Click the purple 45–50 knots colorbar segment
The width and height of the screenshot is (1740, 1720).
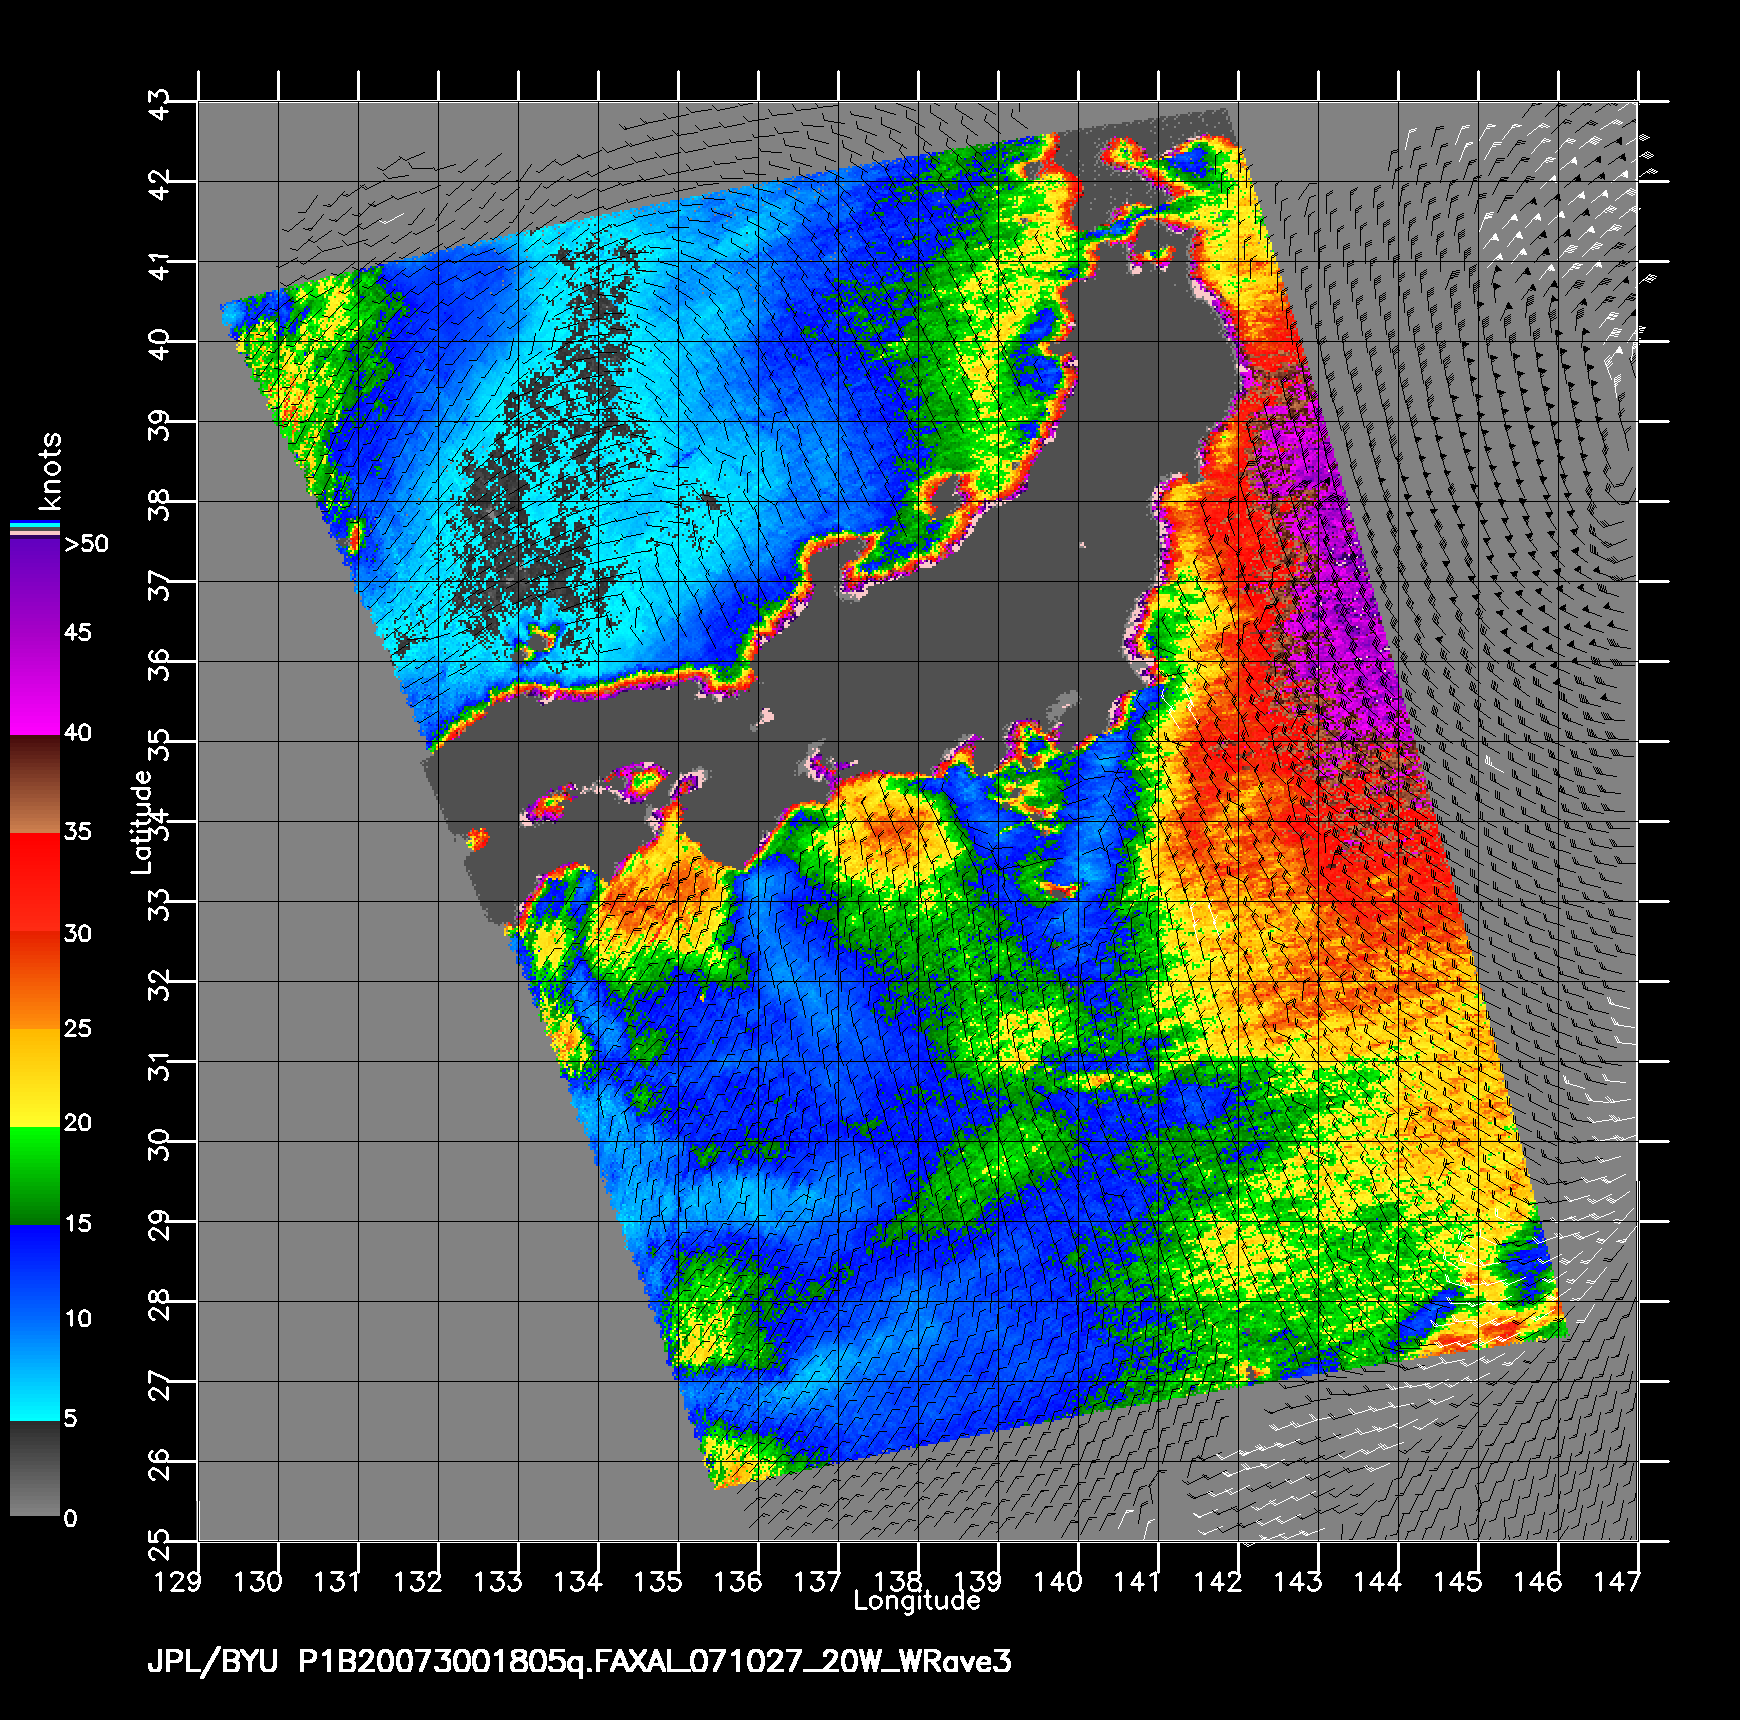(35, 588)
